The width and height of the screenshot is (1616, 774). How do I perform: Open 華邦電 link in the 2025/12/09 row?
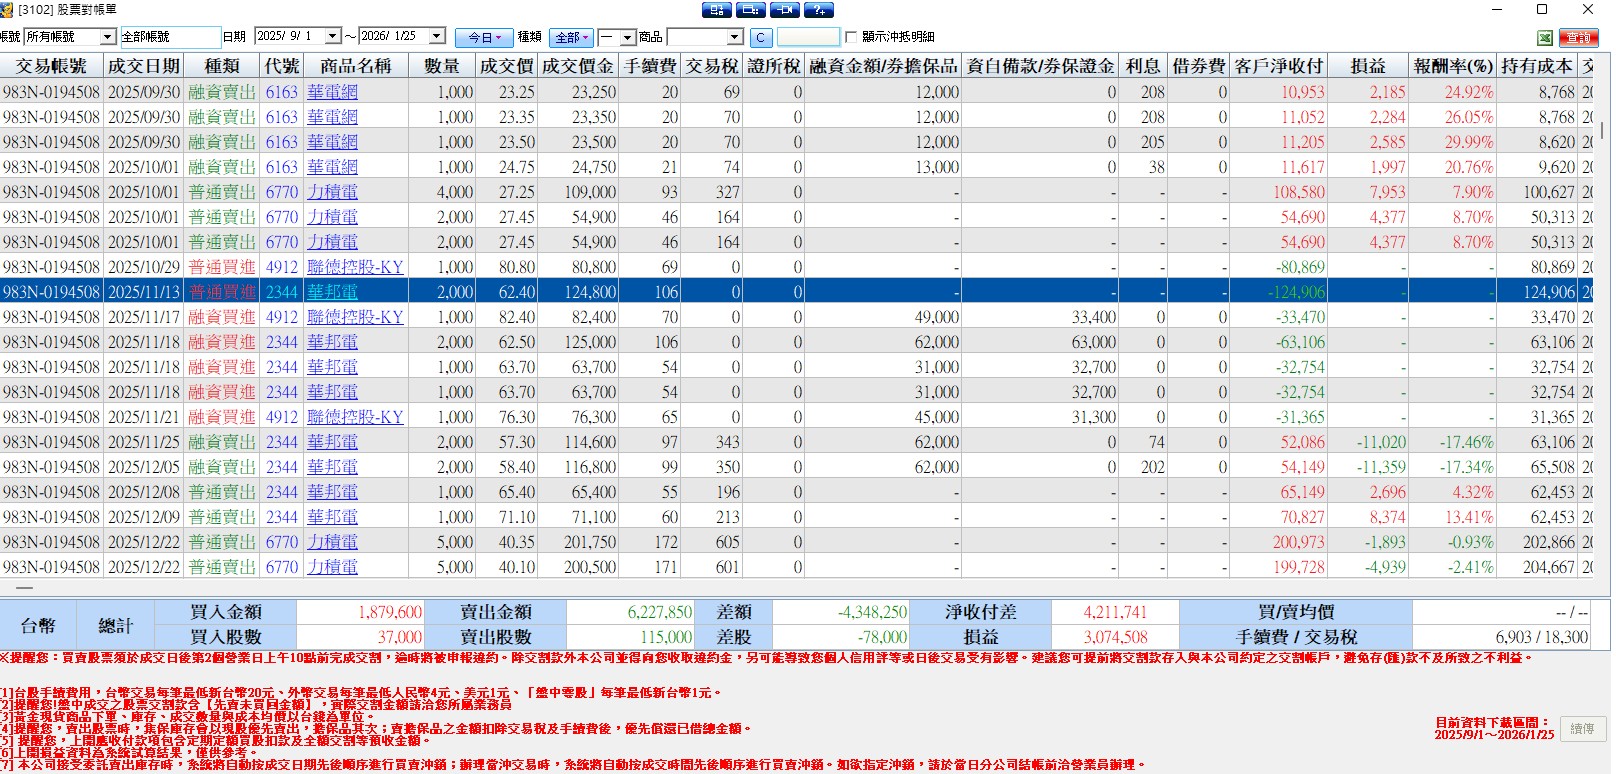coord(332,517)
